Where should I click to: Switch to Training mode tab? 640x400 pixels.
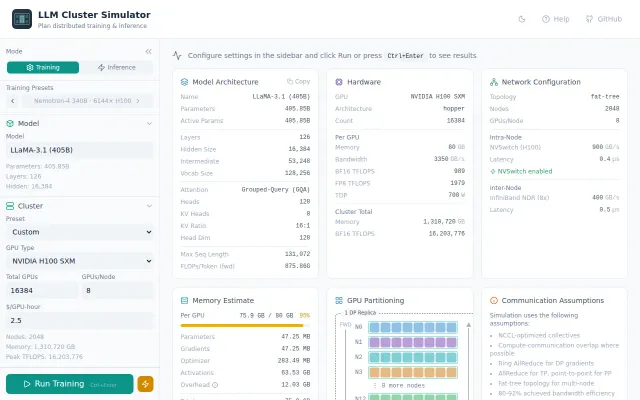pyautogui.click(x=43, y=67)
